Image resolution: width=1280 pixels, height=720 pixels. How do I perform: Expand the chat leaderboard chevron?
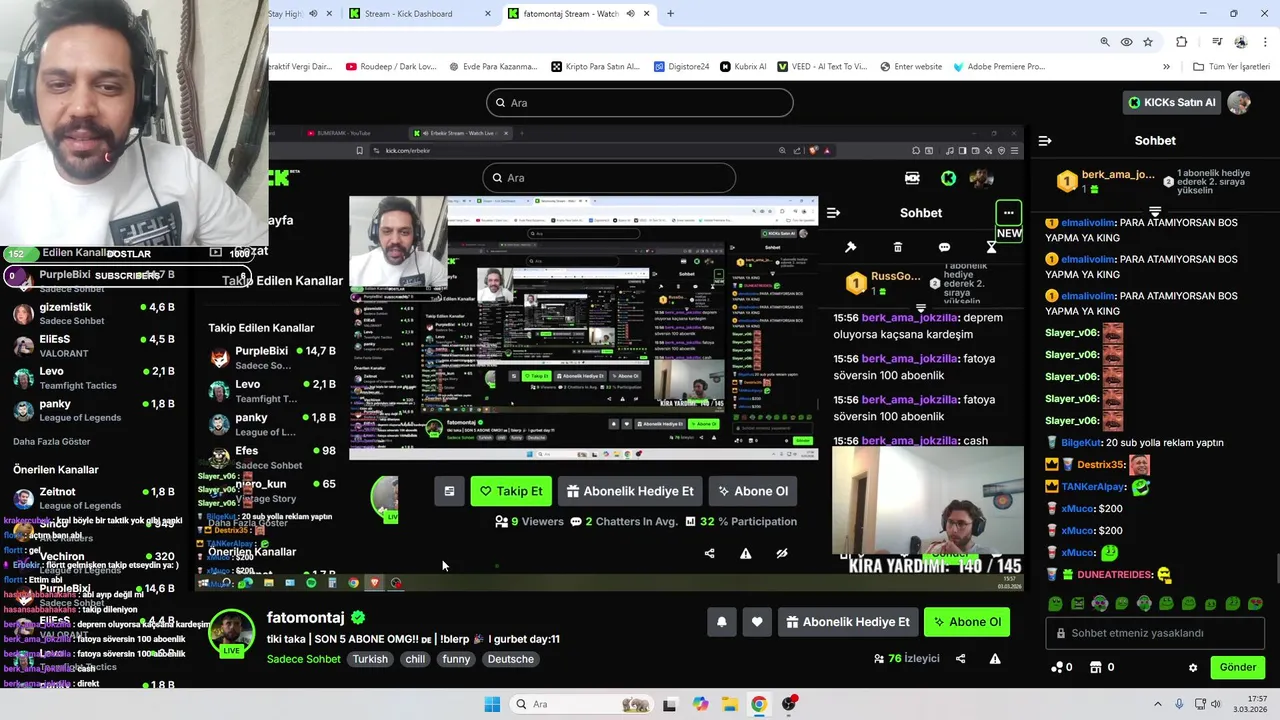click(1155, 212)
